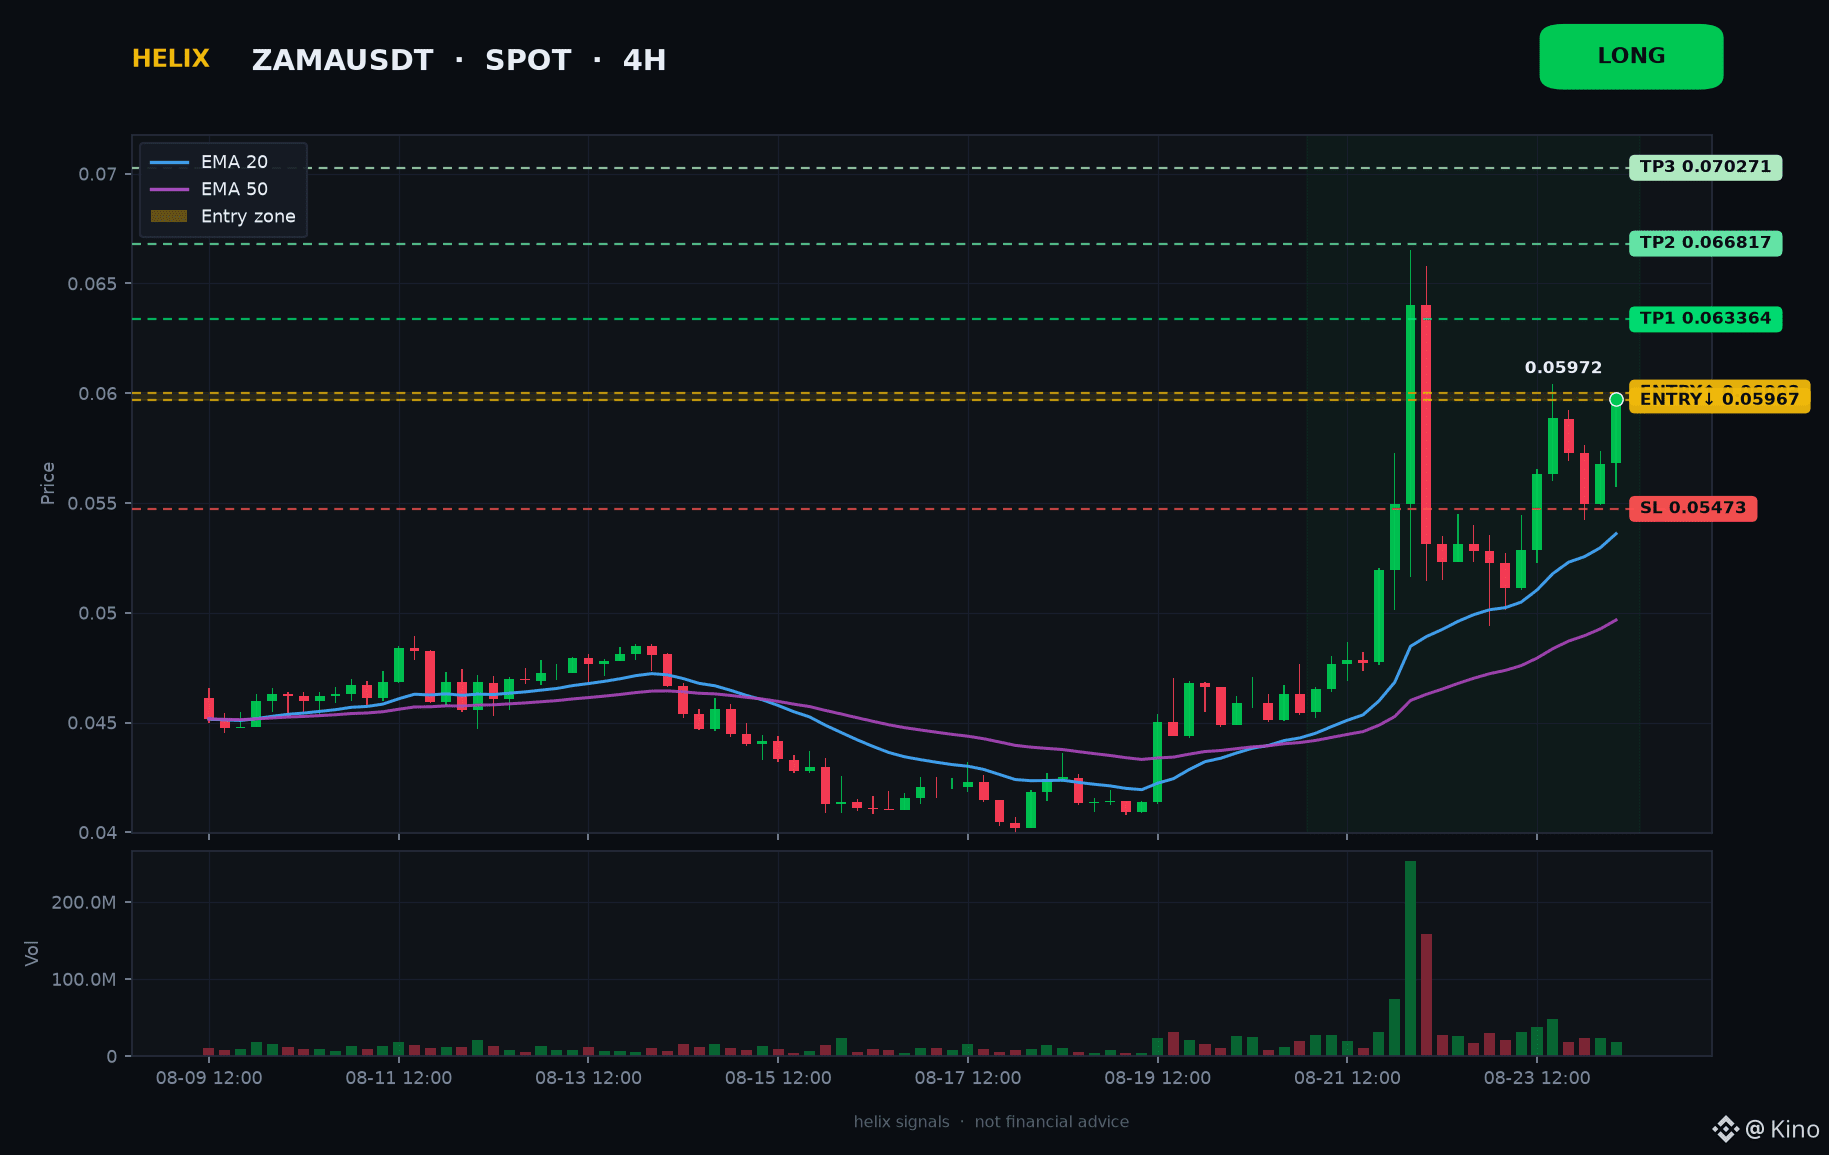This screenshot has height=1155, width=1829.
Task: Click the @Kino author handle
Action: click(1782, 1129)
